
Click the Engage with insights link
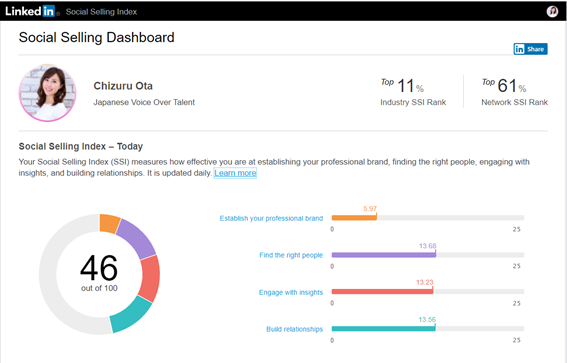pos(291,292)
